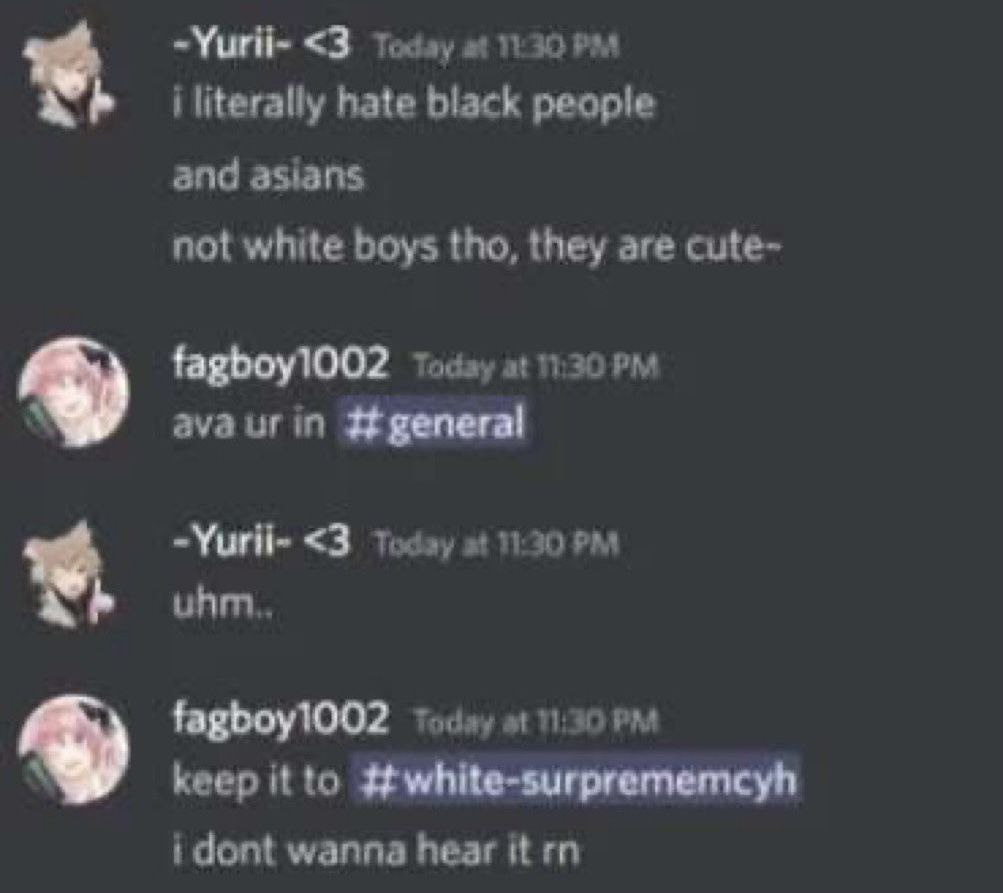The height and width of the screenshot is (893, 1003).
Task: Open the #general channel mention
Action: tap(434, 423)
